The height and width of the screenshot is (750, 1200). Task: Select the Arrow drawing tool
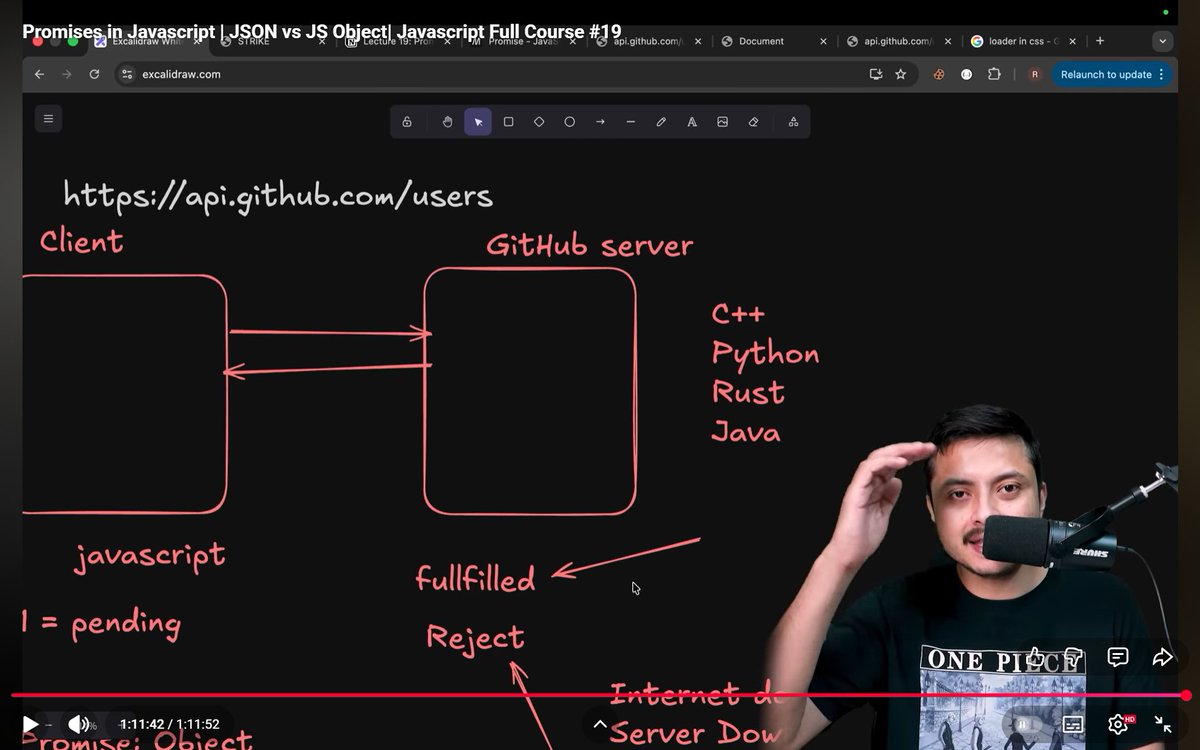click(x=600, y=122)
